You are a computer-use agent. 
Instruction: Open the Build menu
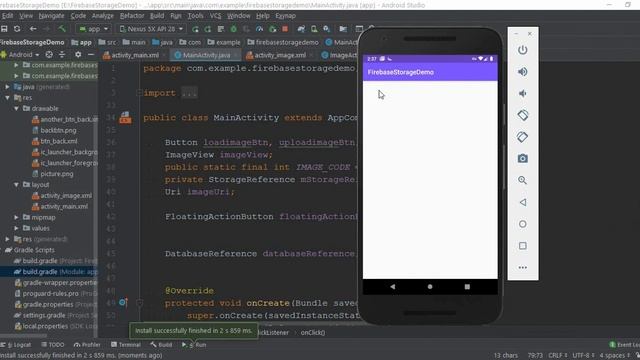pyautogui.click(x=157, y=16)
